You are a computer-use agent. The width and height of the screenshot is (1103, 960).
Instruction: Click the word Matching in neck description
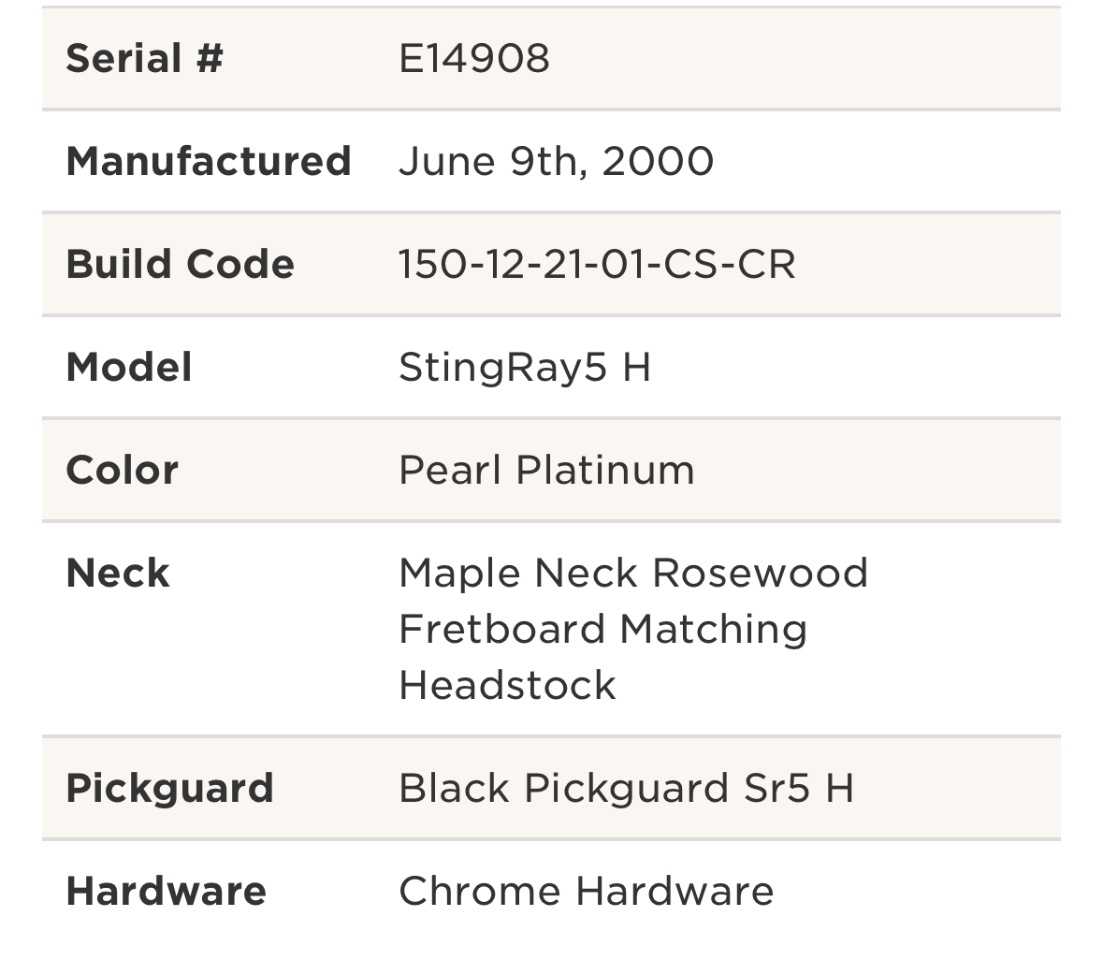(x=713, y=630)
